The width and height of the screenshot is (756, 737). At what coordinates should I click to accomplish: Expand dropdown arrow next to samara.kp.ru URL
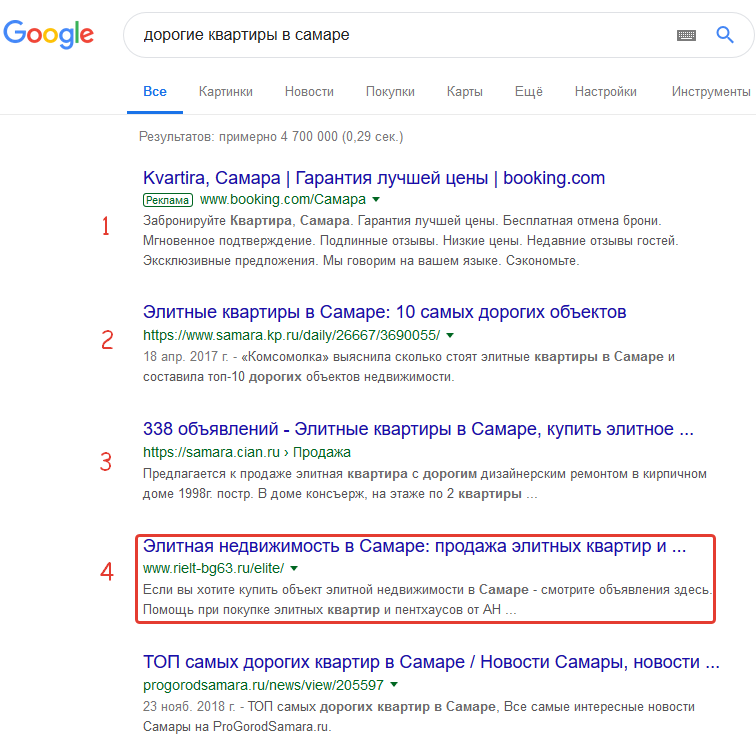[x=450, y=335]
